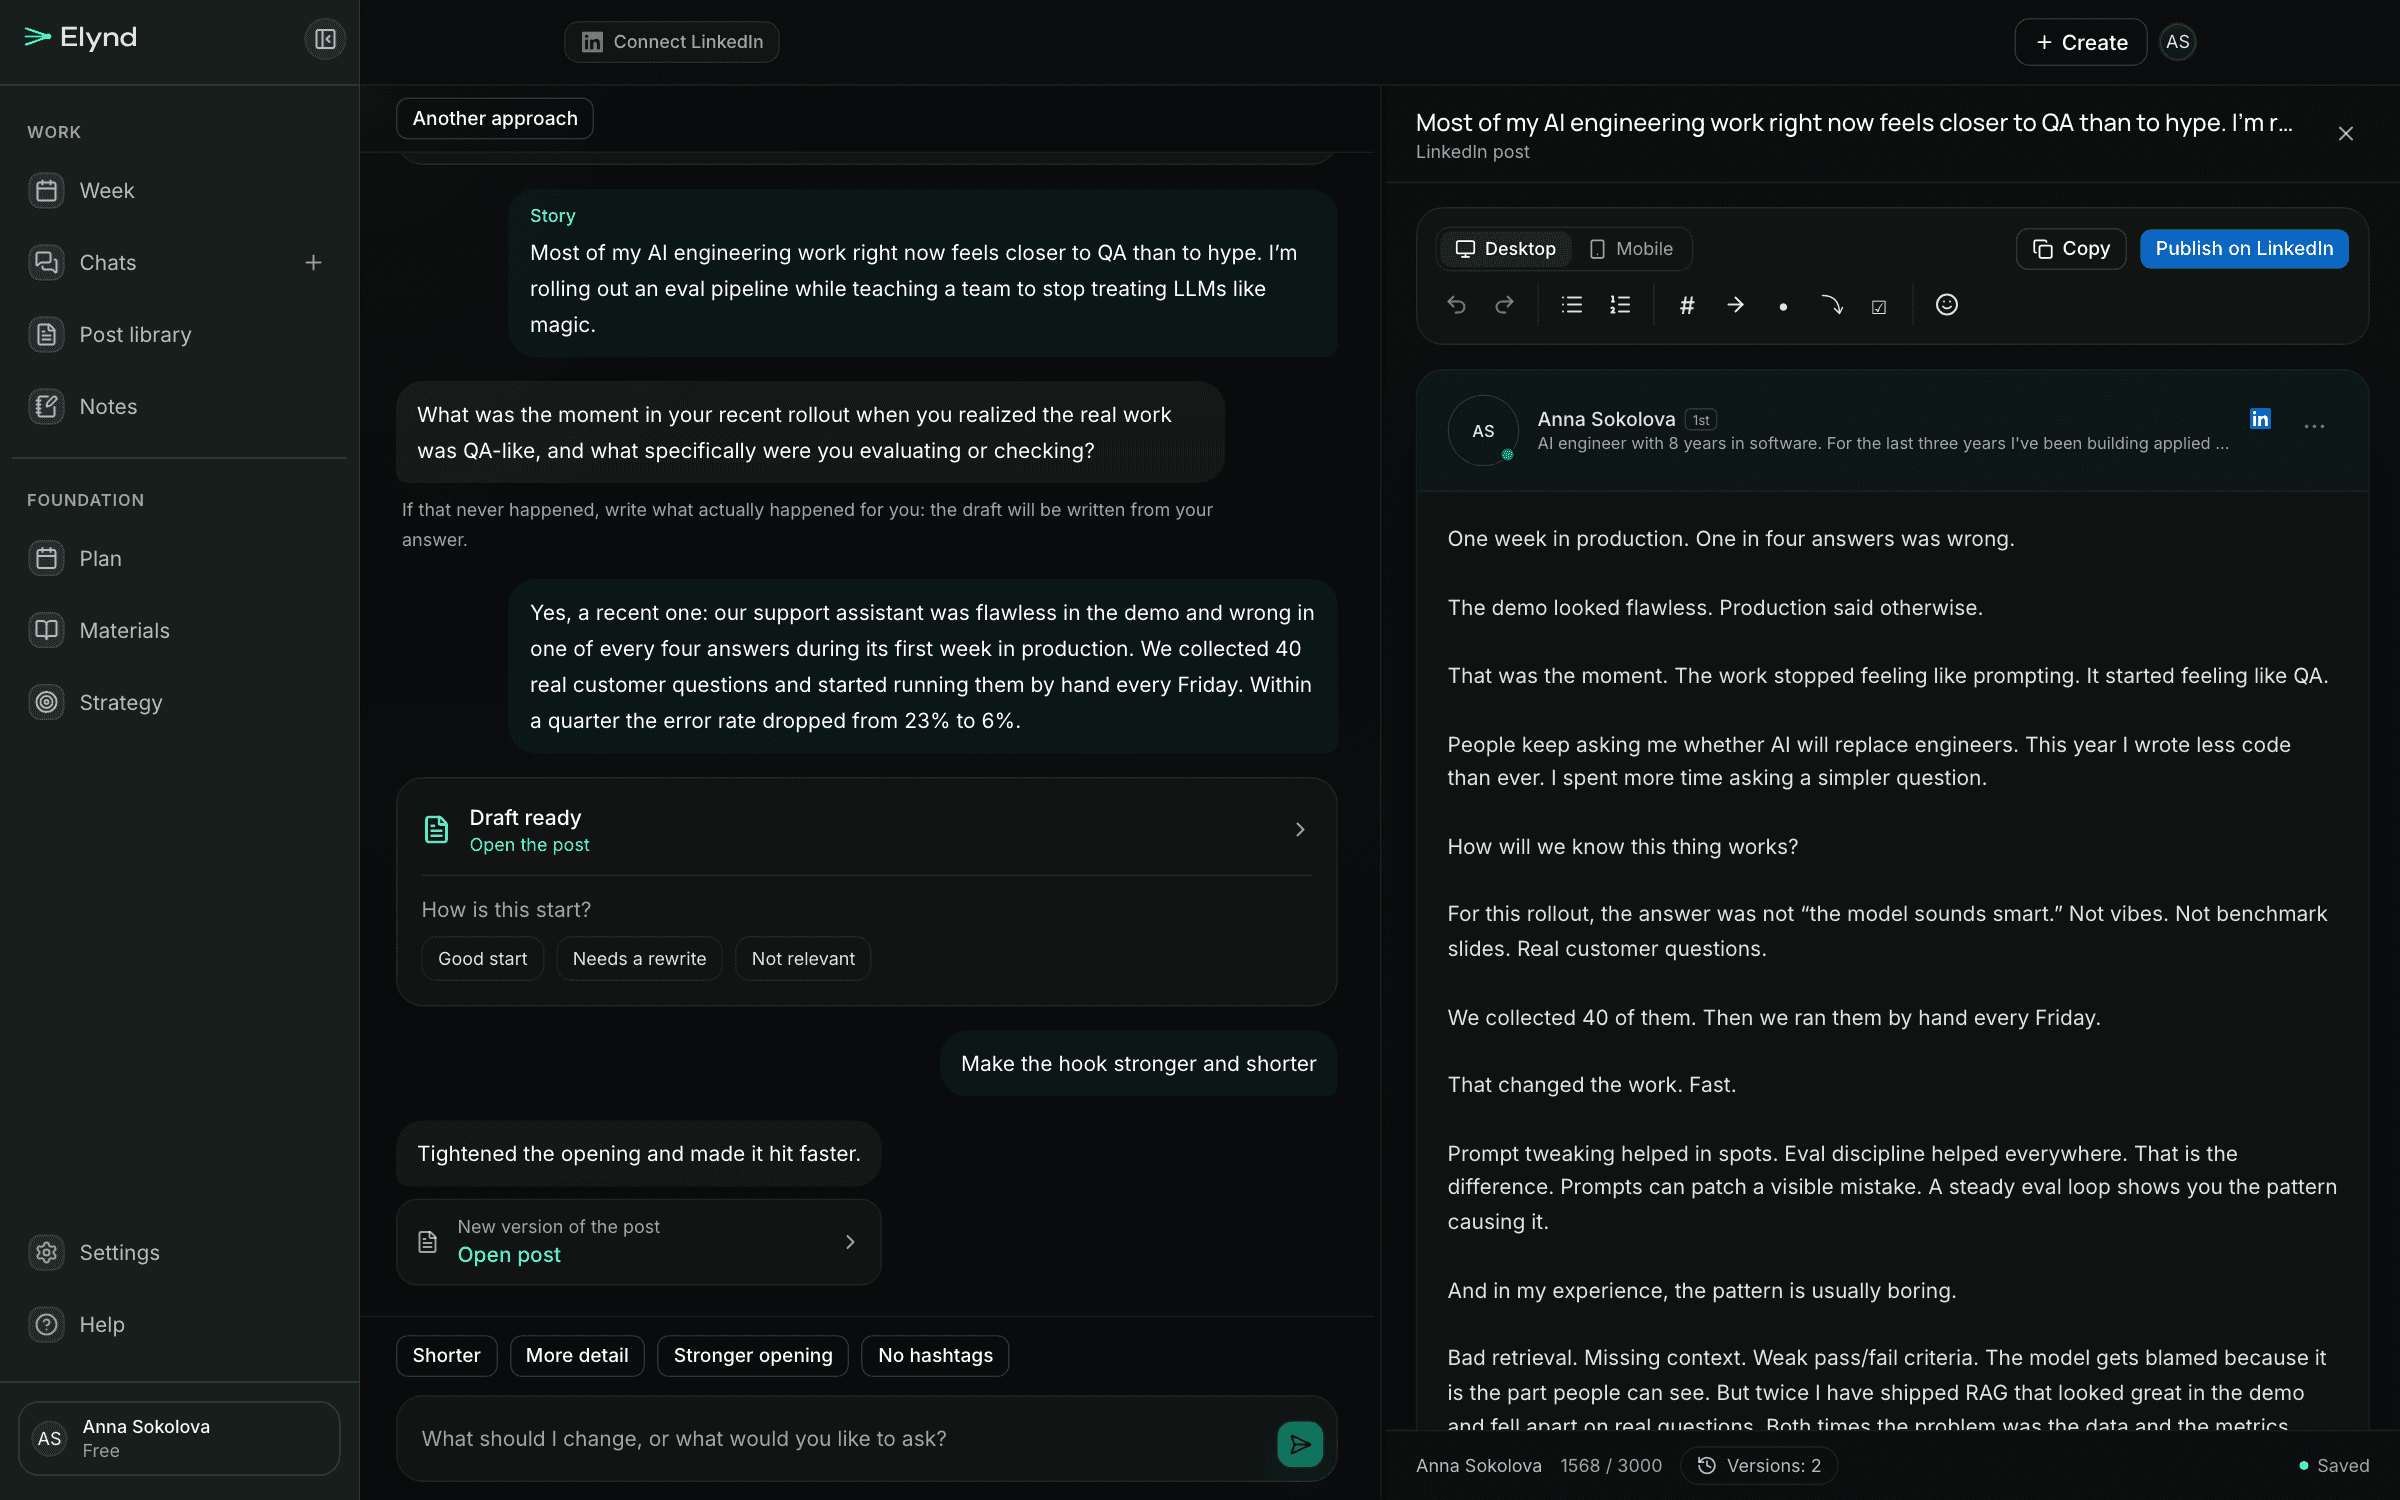Click Connect LinkedIn button
Image resolution: width=2400 pixels, height=1500 pixels.
(x=672, y=42)
